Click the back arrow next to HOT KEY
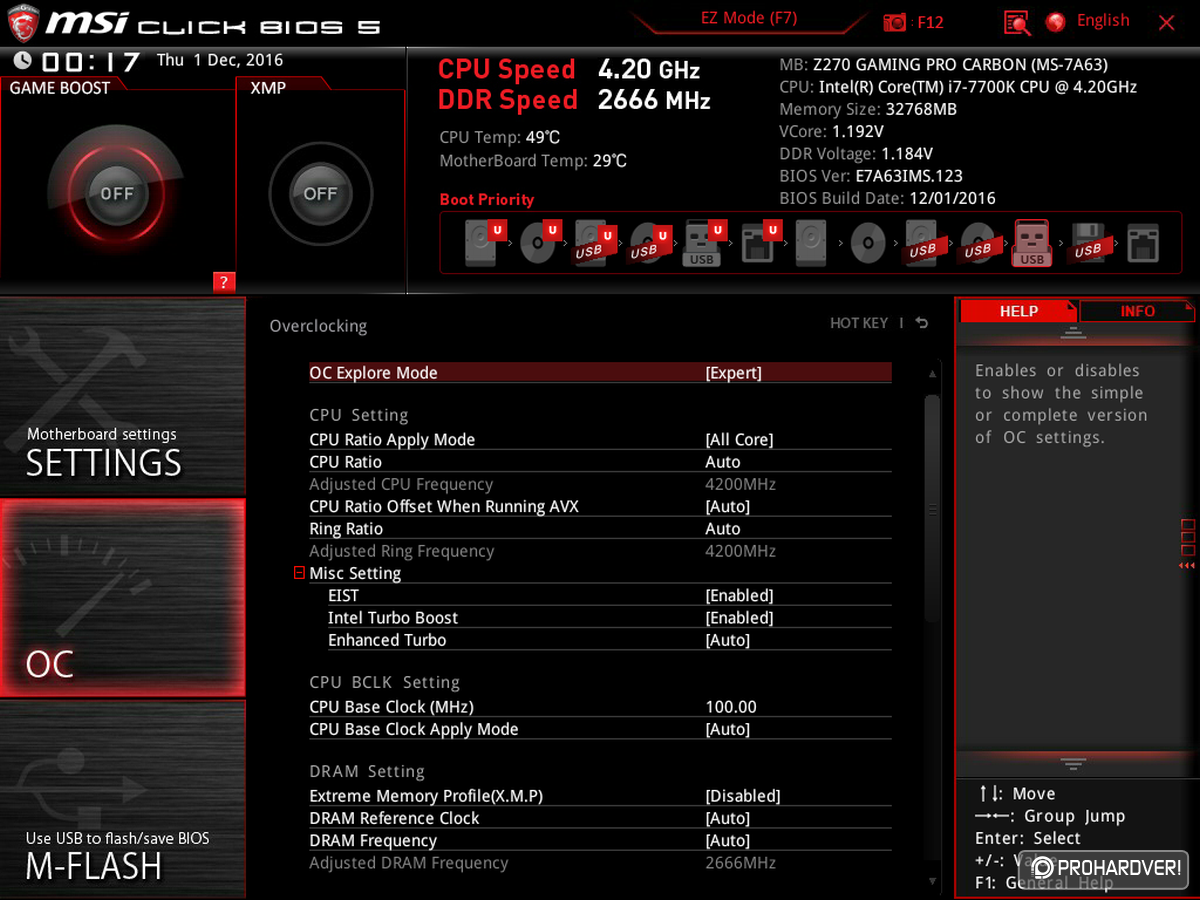1200x900 pixels. tap(921, 323)
